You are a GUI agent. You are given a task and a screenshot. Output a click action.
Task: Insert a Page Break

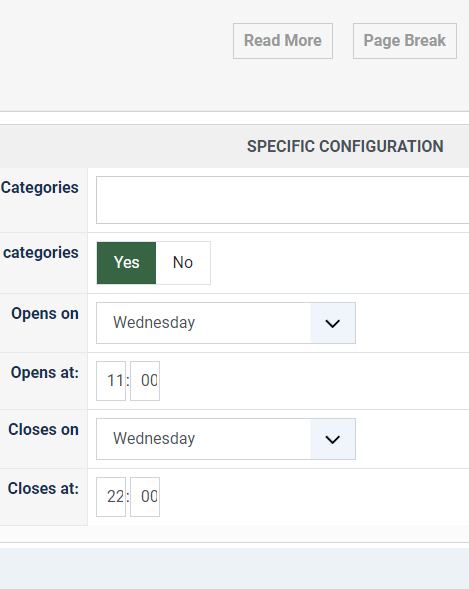(405, 41)
